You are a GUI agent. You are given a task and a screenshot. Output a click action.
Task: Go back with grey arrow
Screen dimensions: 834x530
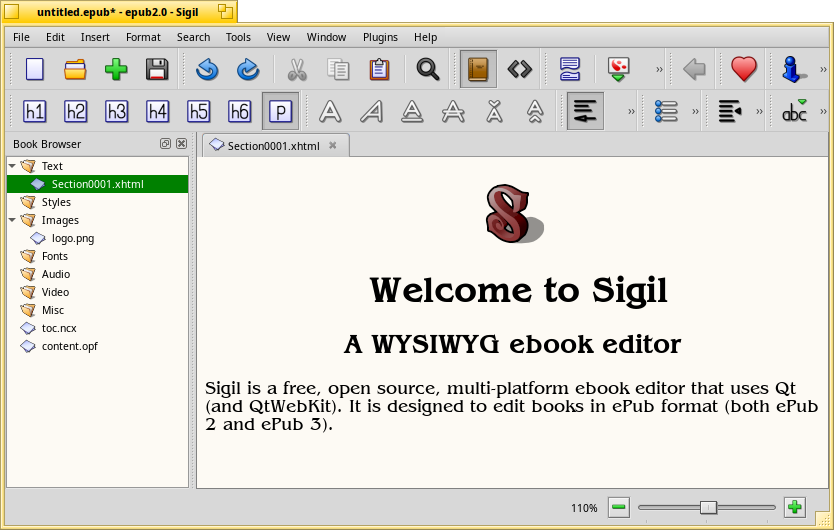coord(694,69)
